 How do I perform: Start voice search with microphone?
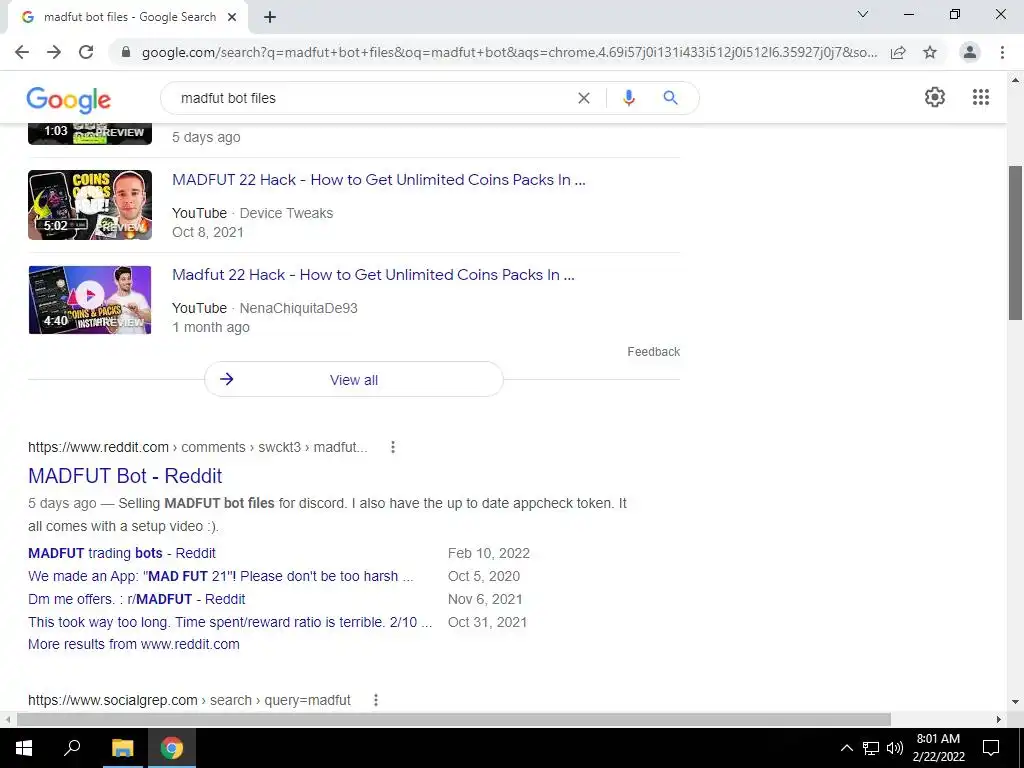[628, 98]
